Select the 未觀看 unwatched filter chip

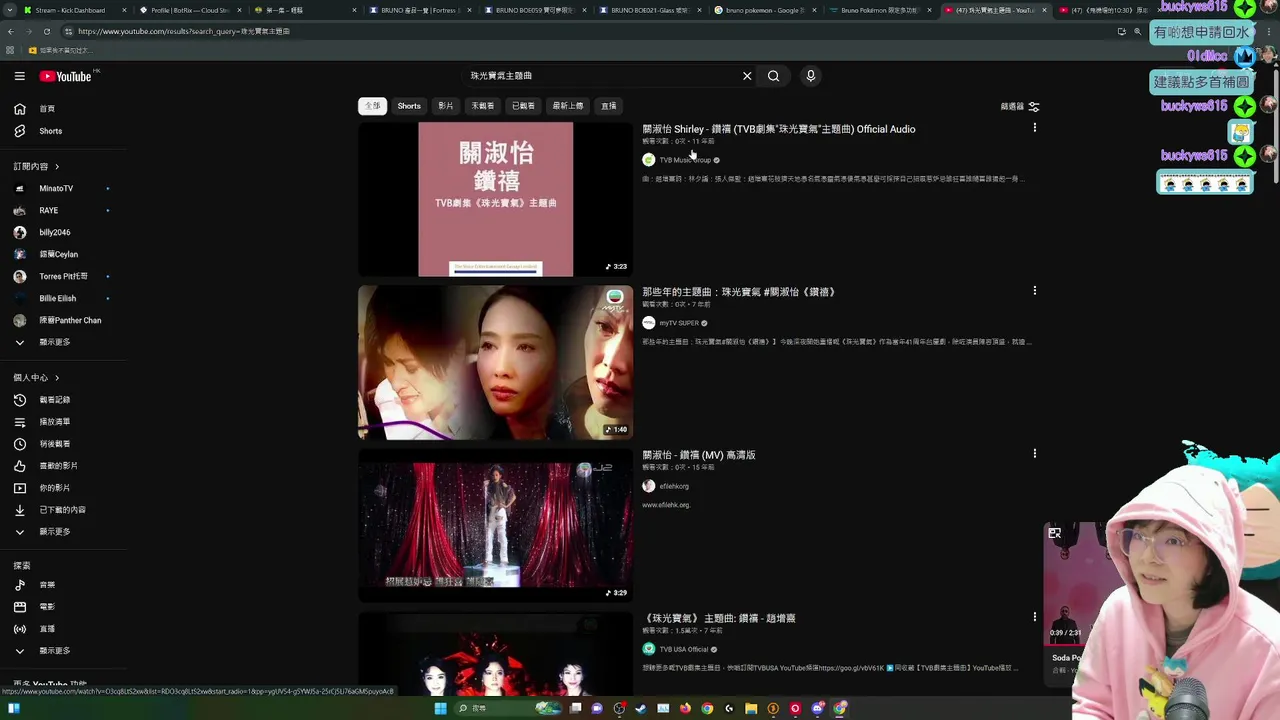[x=483, y=106]
